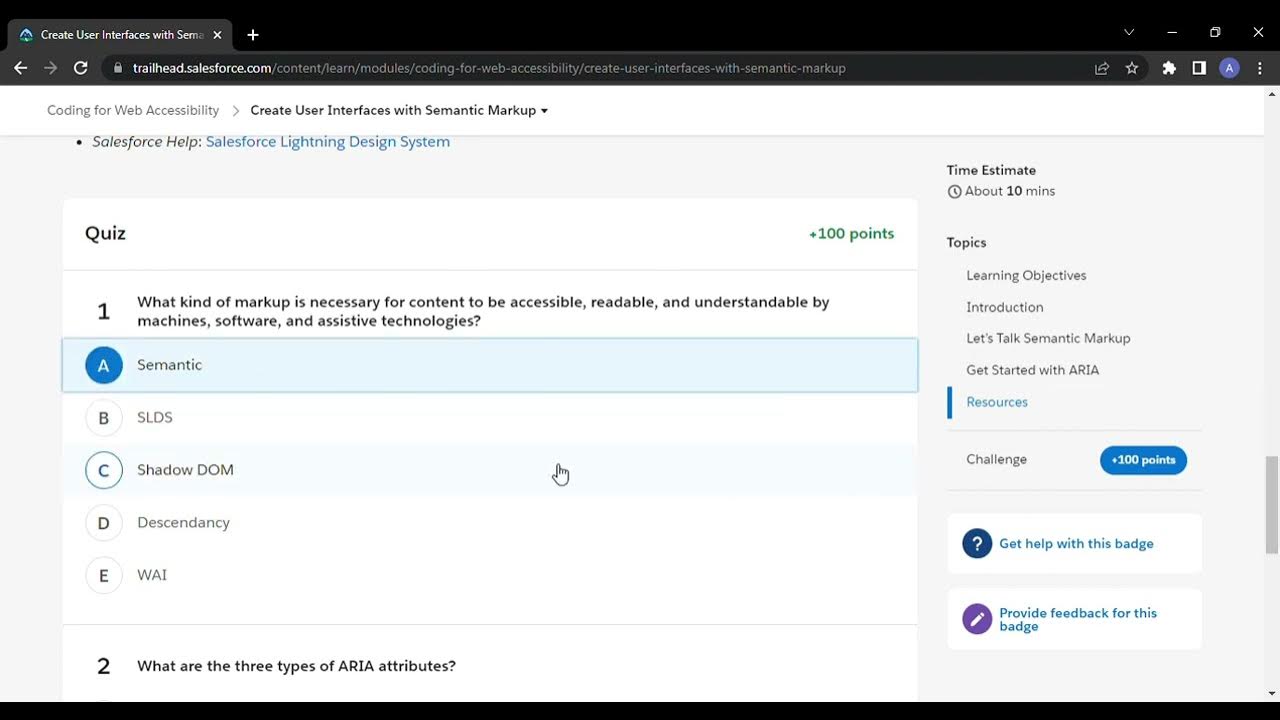
Task: Jump to Challenge section
Action: (996, 459)
